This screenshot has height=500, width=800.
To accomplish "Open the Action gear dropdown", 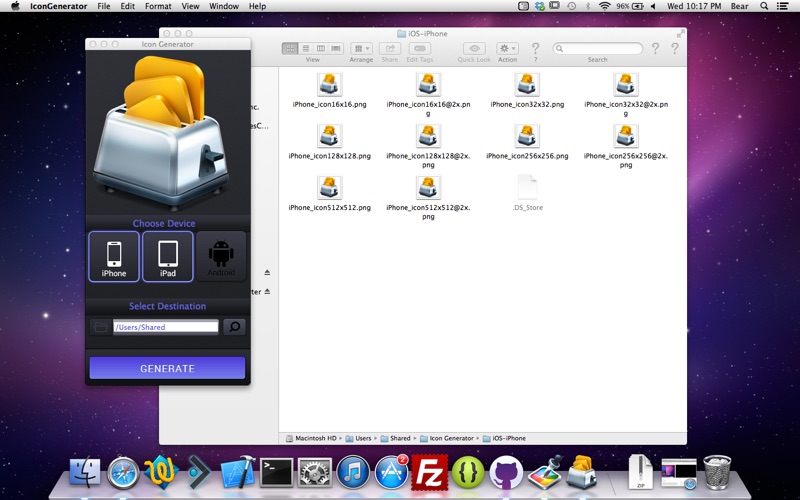I will (507, 48).
